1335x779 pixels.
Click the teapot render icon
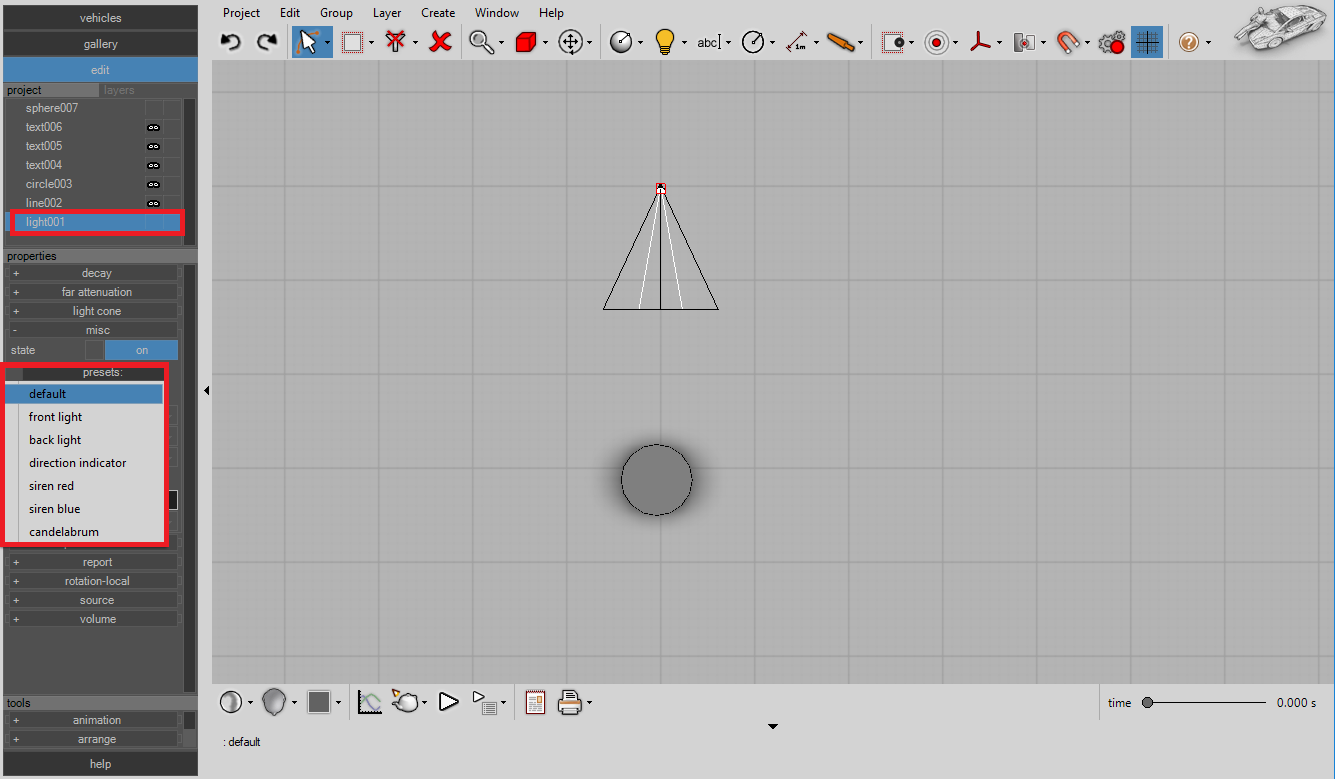coord(405,702)
